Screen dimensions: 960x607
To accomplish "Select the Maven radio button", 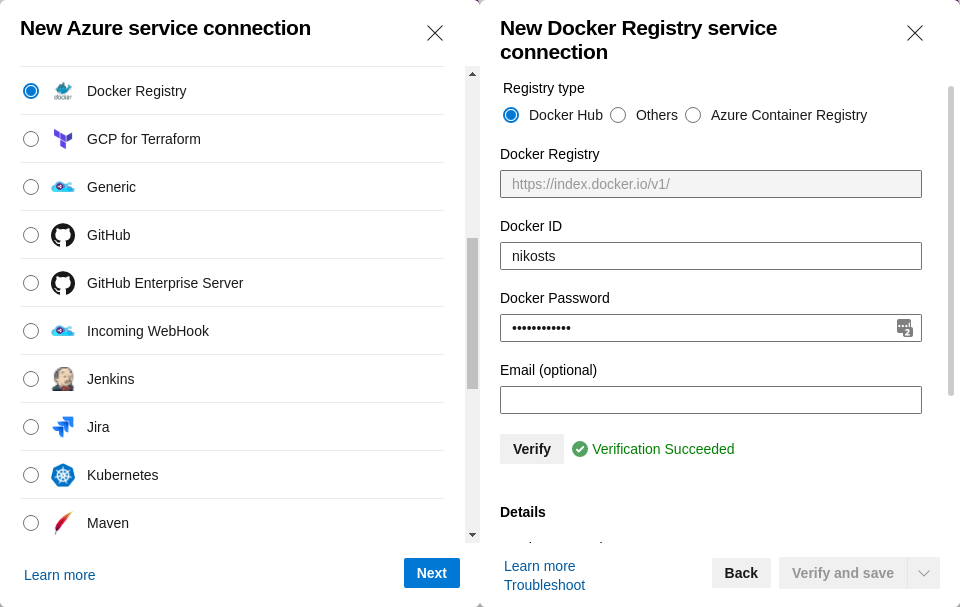I will point(31,523).
